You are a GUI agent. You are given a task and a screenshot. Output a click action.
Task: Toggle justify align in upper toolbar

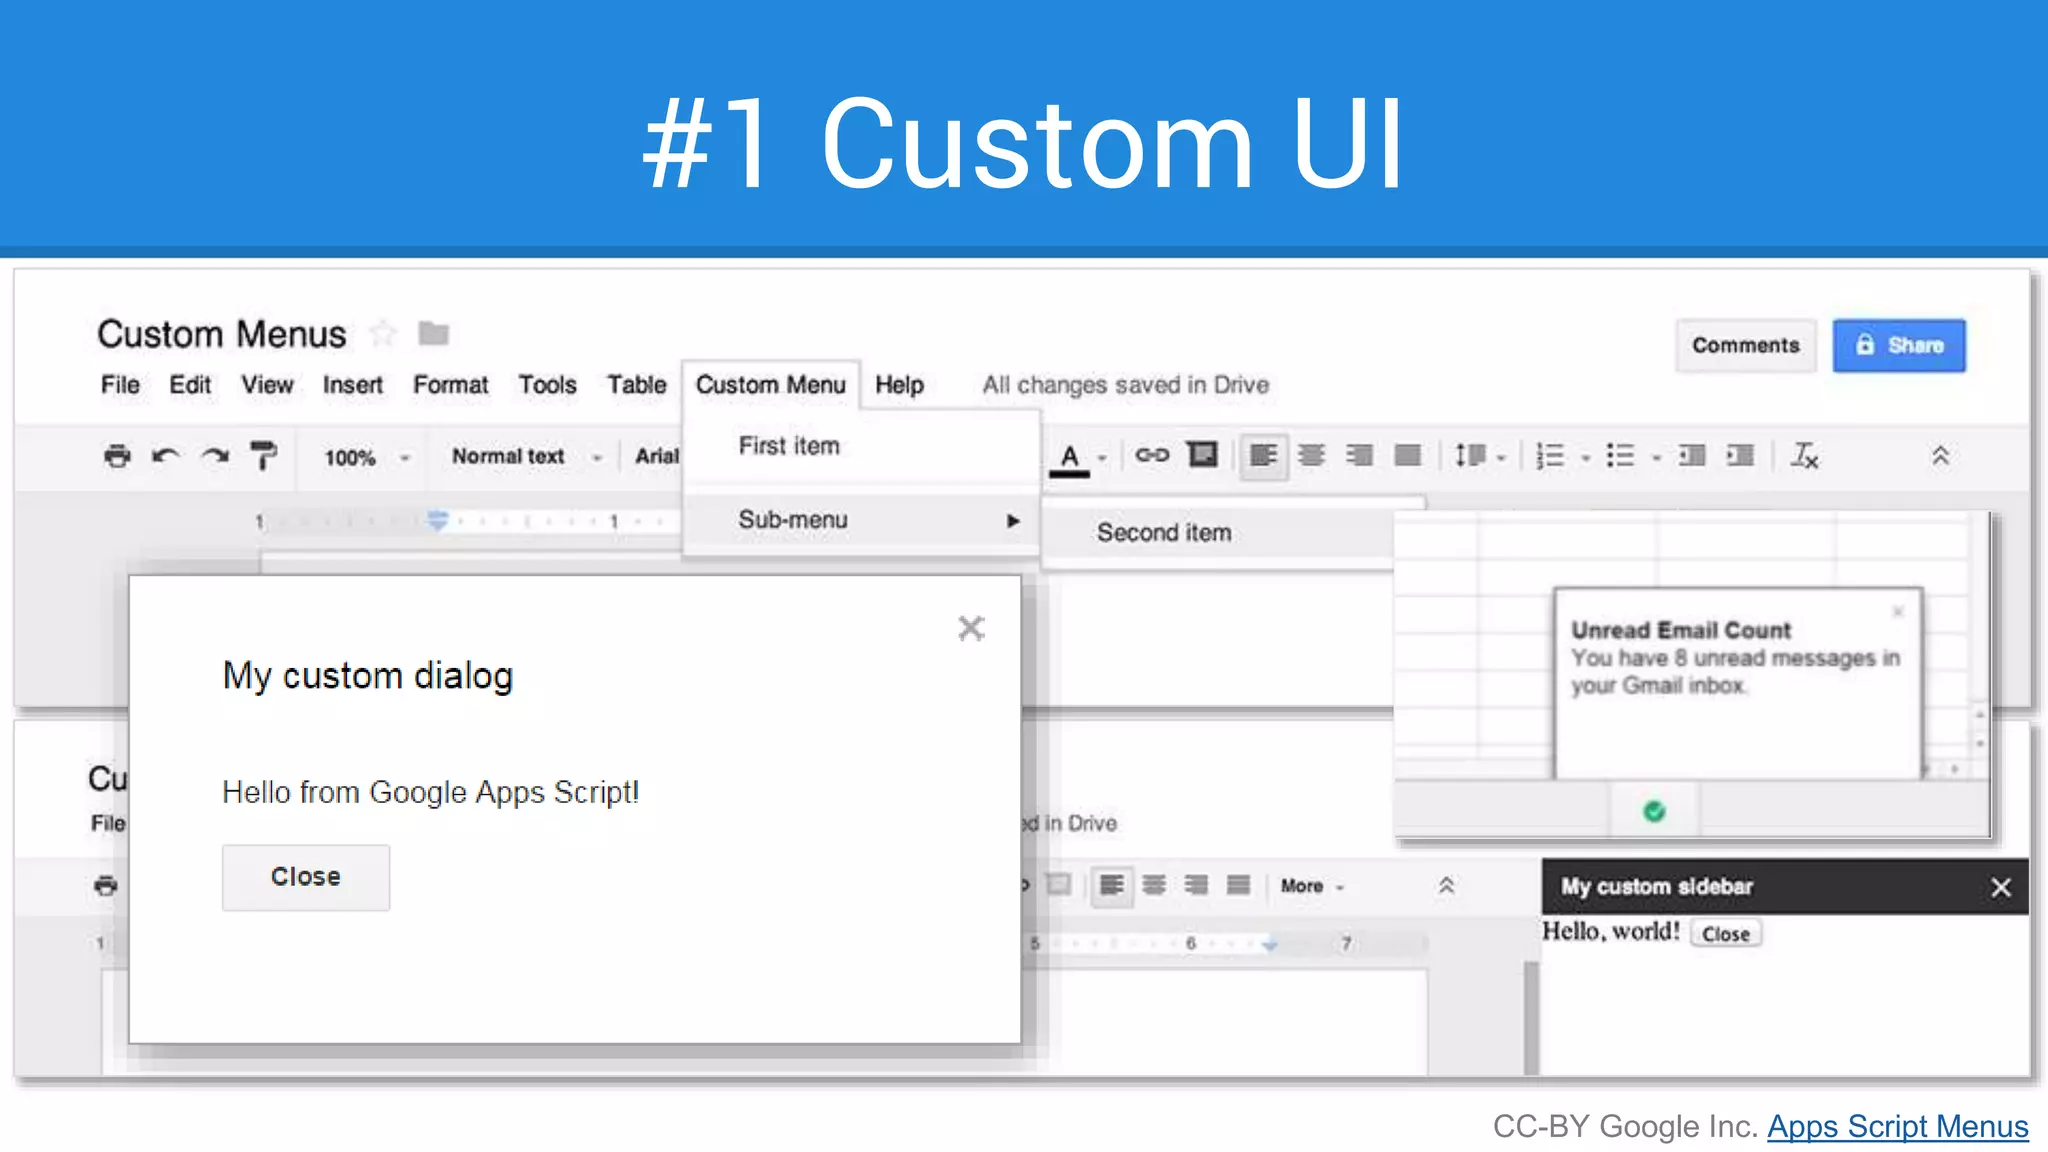1407,456
